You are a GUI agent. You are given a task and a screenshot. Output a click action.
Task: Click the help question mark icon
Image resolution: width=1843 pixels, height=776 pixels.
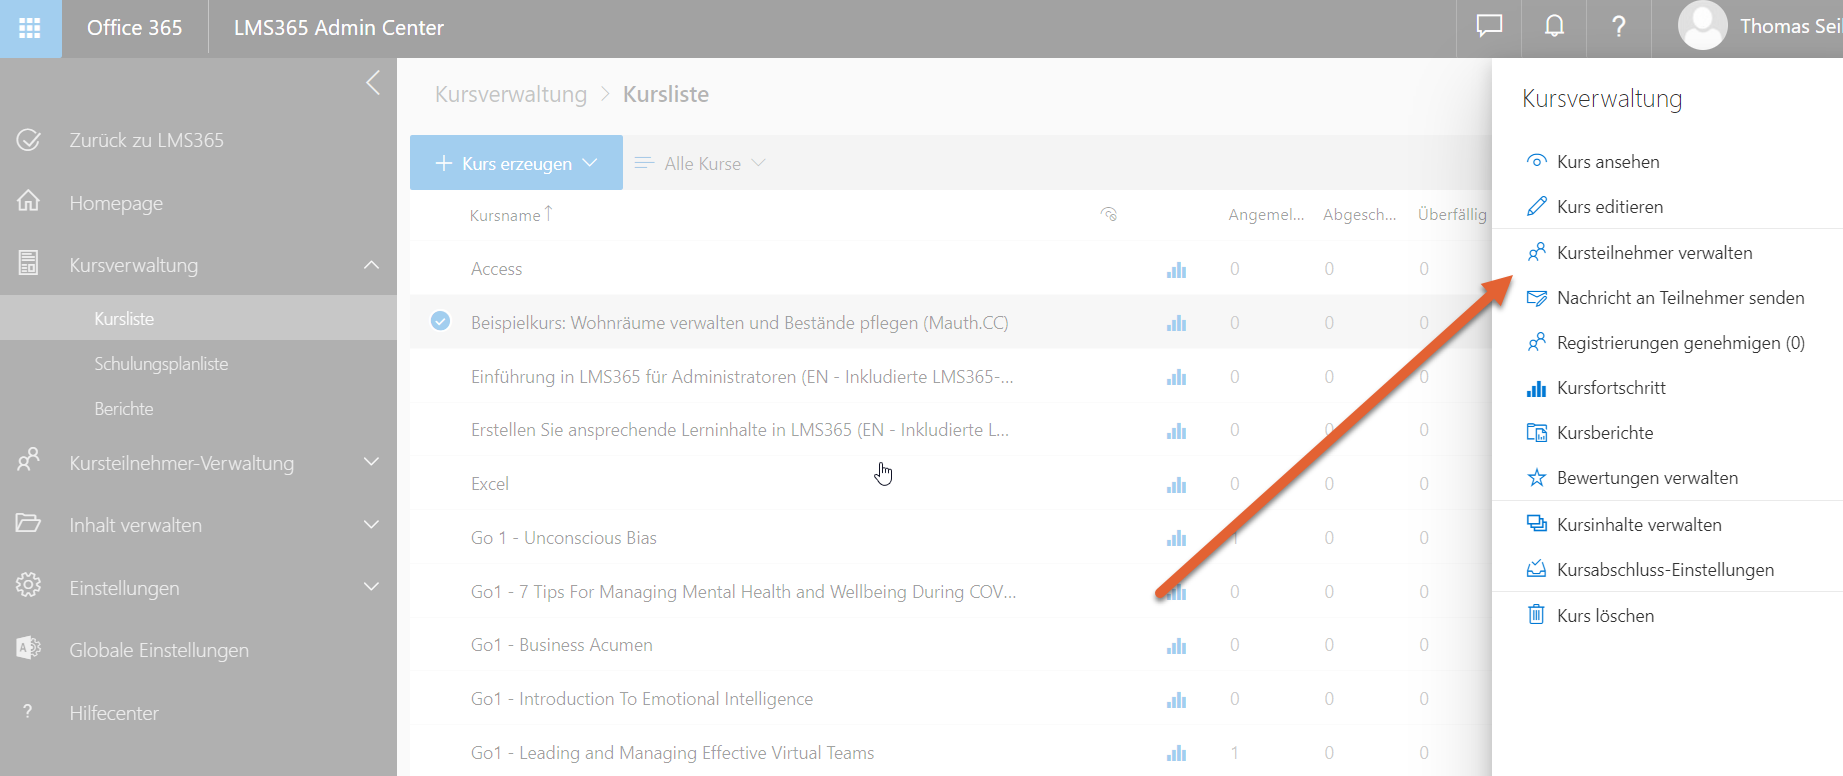(x=1618, y=27)
